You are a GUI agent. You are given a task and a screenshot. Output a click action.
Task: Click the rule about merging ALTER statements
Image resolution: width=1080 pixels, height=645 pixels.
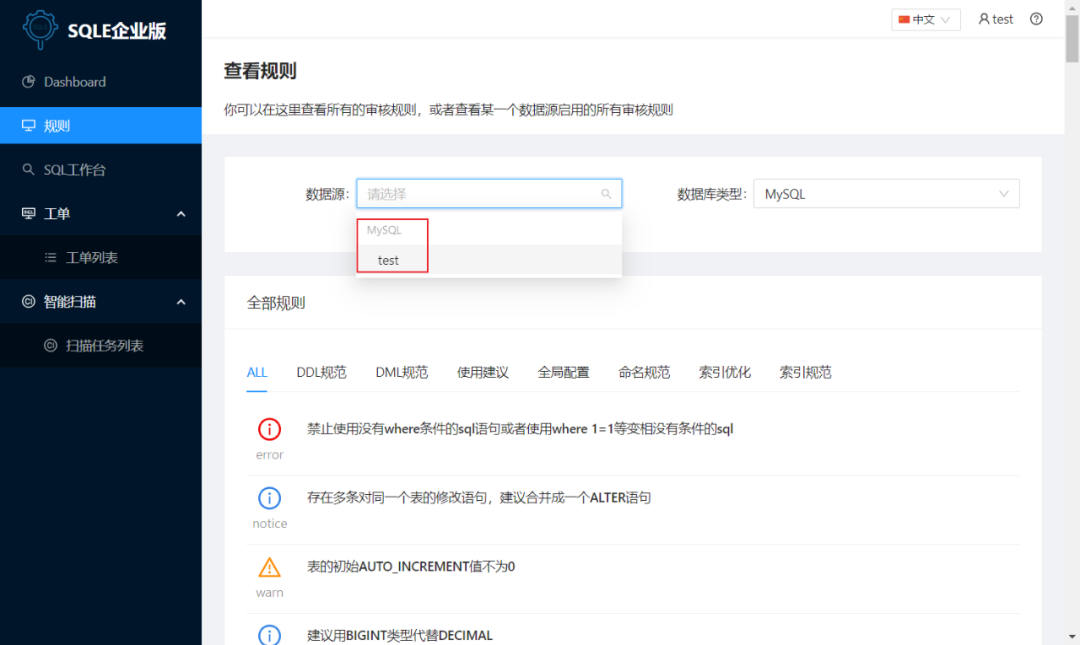click(479, 498)
